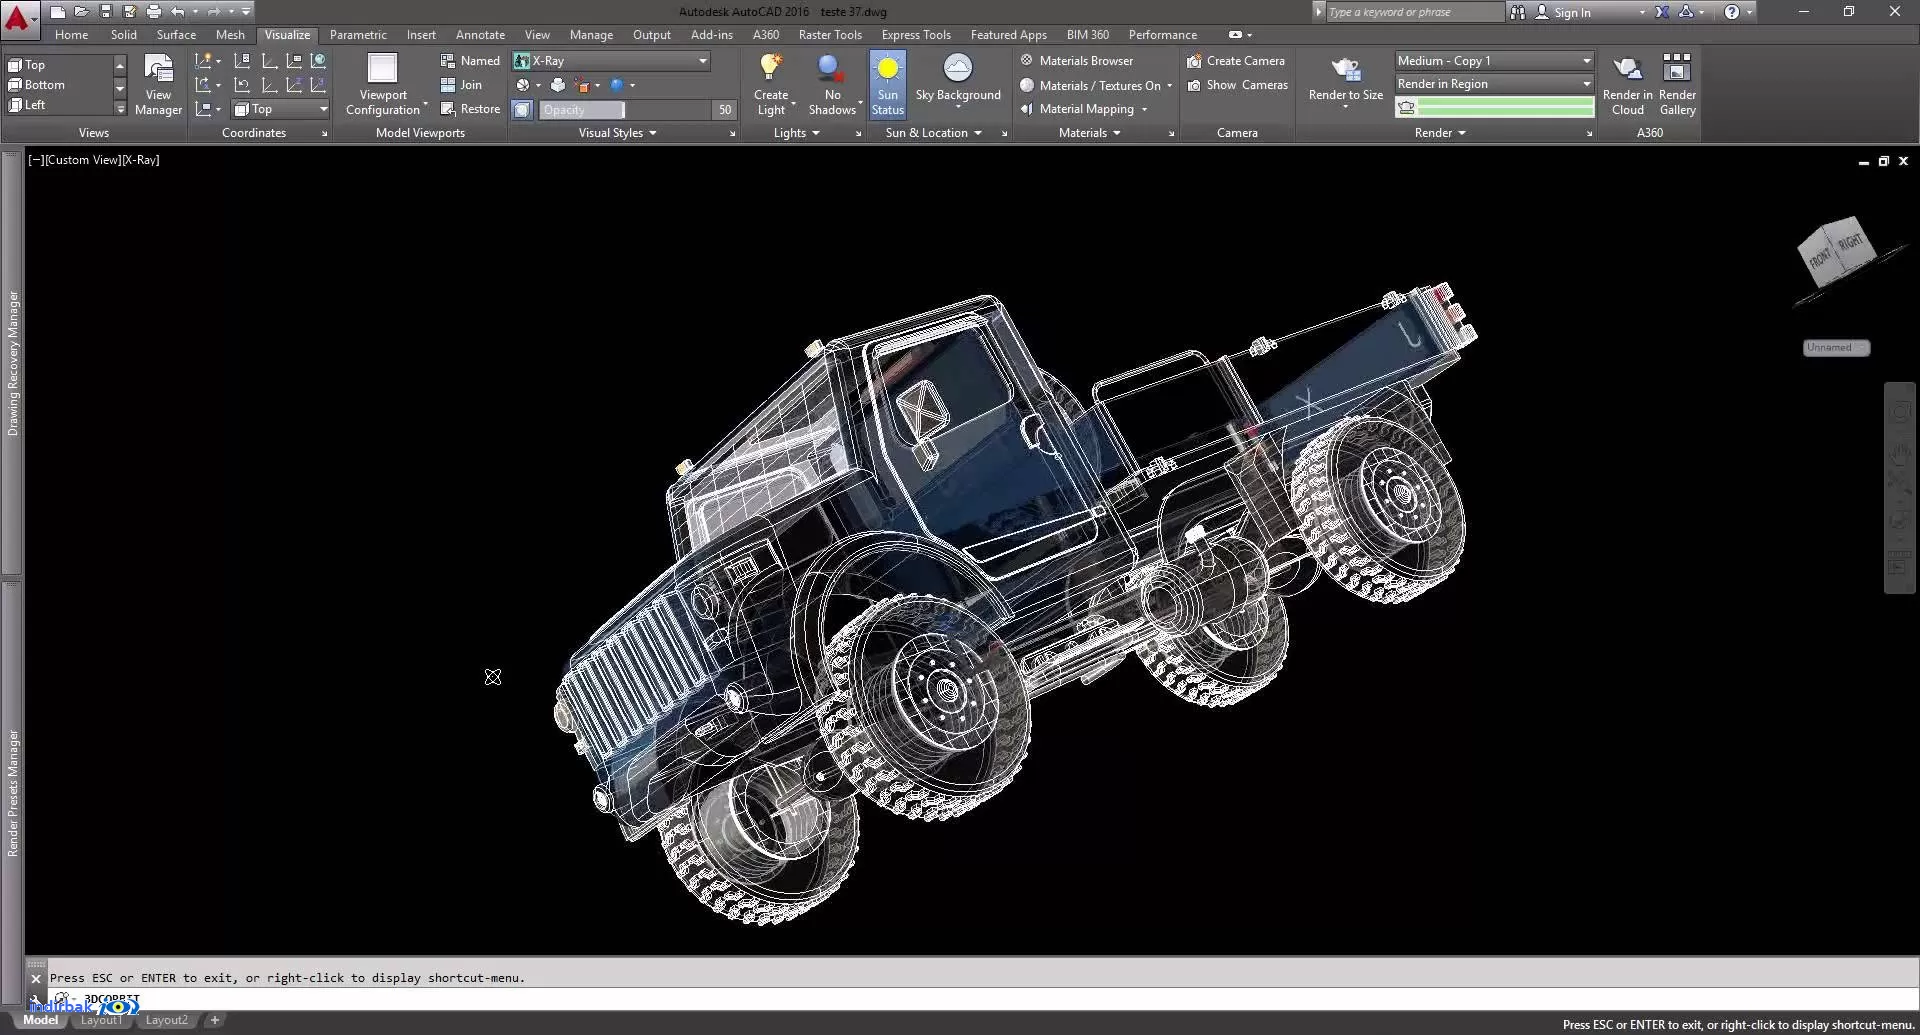Click the render window teapot icon
1920x1035 pixels.
1407,107
